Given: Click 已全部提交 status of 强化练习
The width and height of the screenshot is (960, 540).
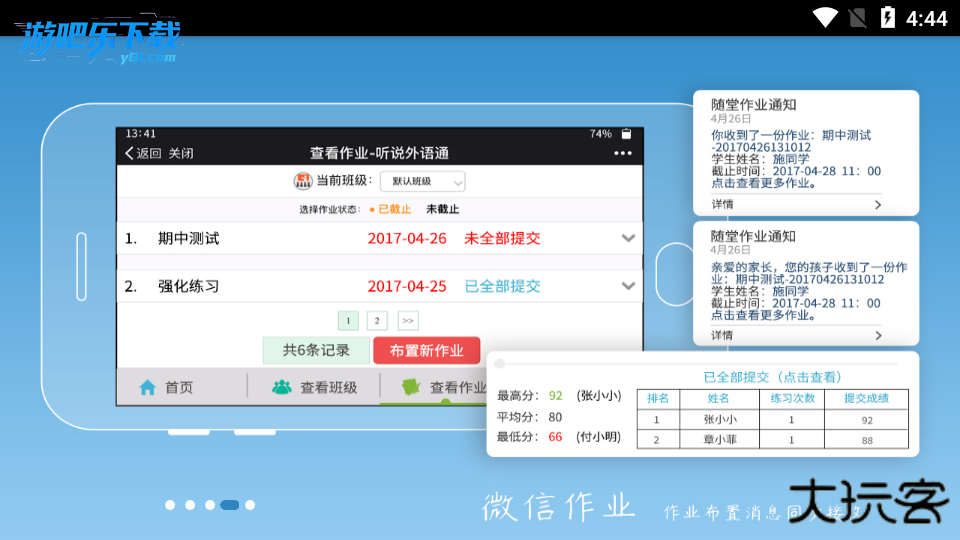Looking at the screenshot, I should tap(502, 286).
